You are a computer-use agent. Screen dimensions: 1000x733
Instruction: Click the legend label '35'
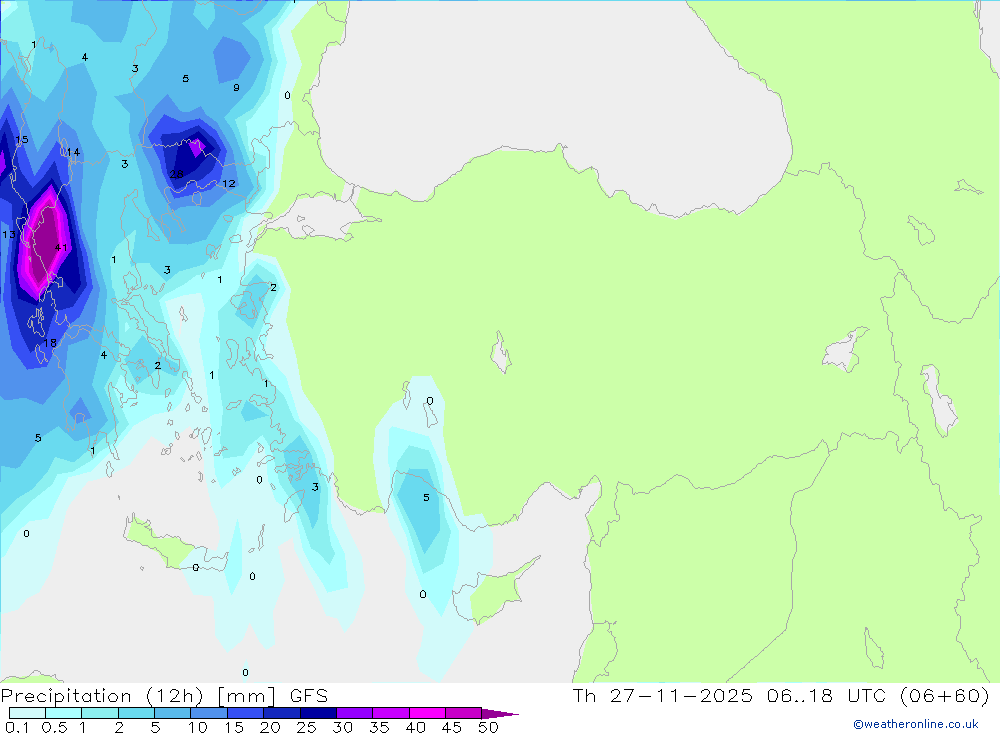[379, 727]
